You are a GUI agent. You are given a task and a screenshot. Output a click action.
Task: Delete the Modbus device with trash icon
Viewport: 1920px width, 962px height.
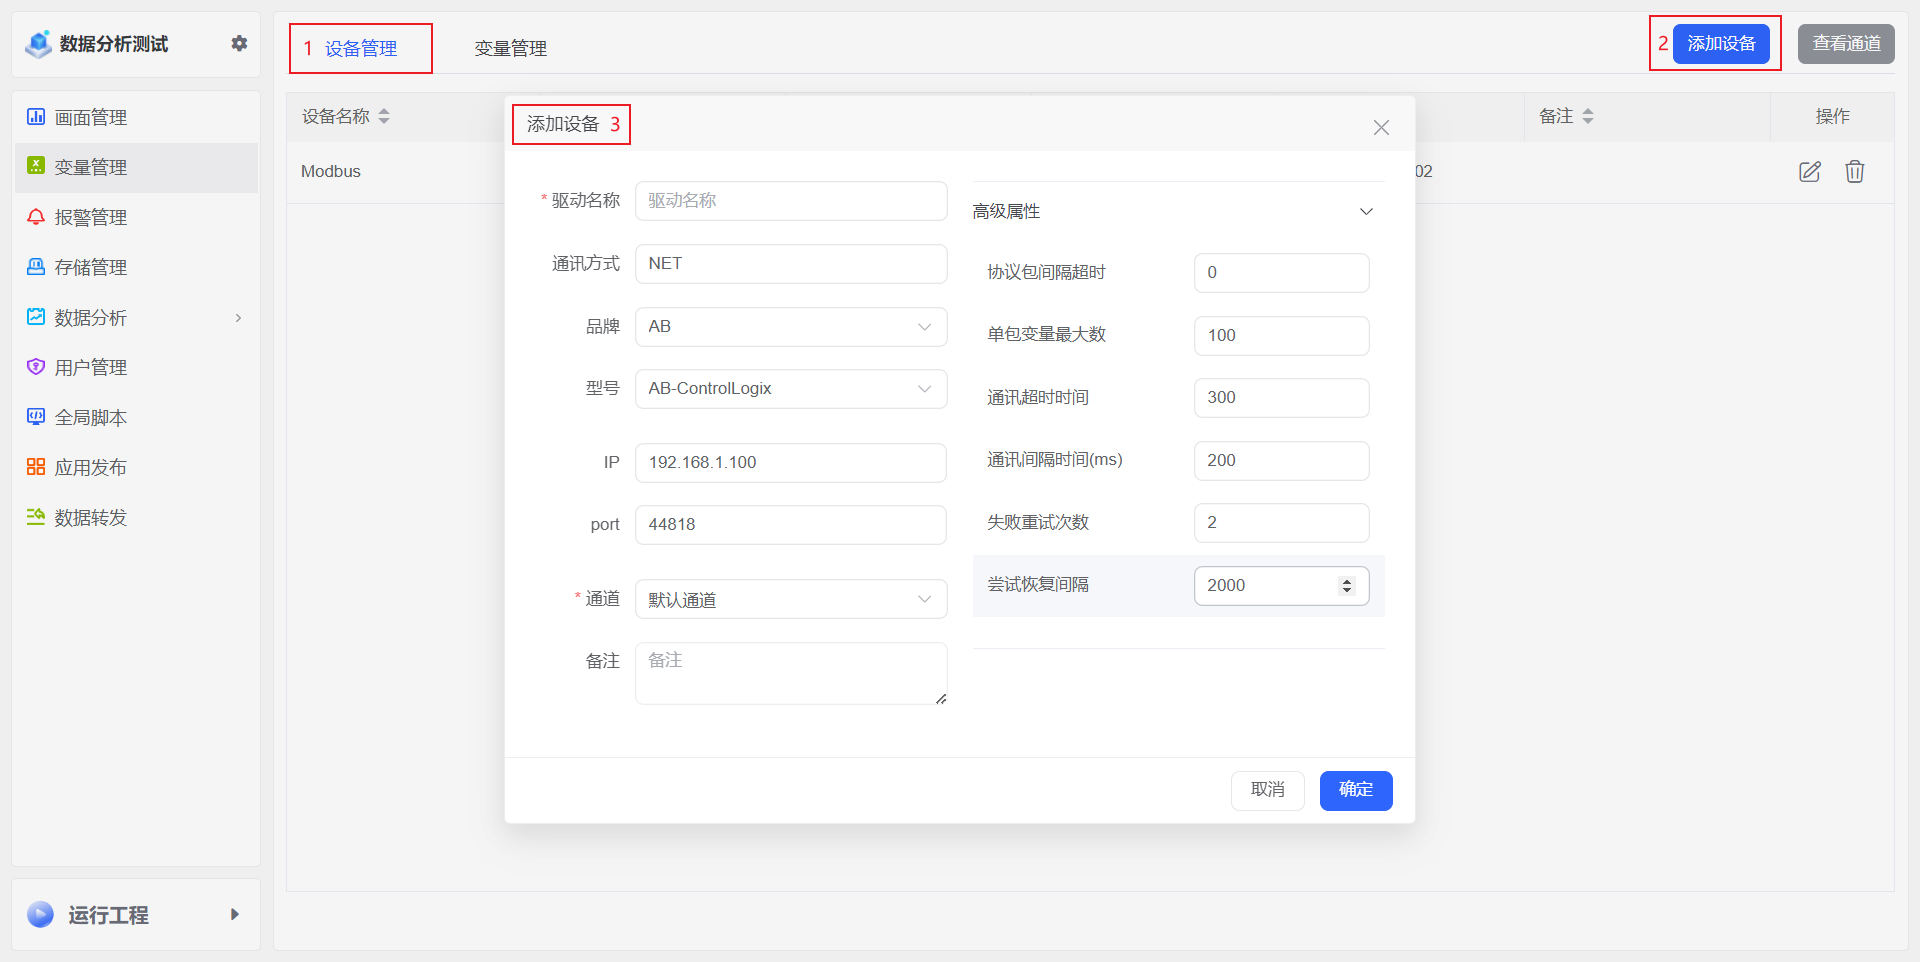click(1855, 171)
